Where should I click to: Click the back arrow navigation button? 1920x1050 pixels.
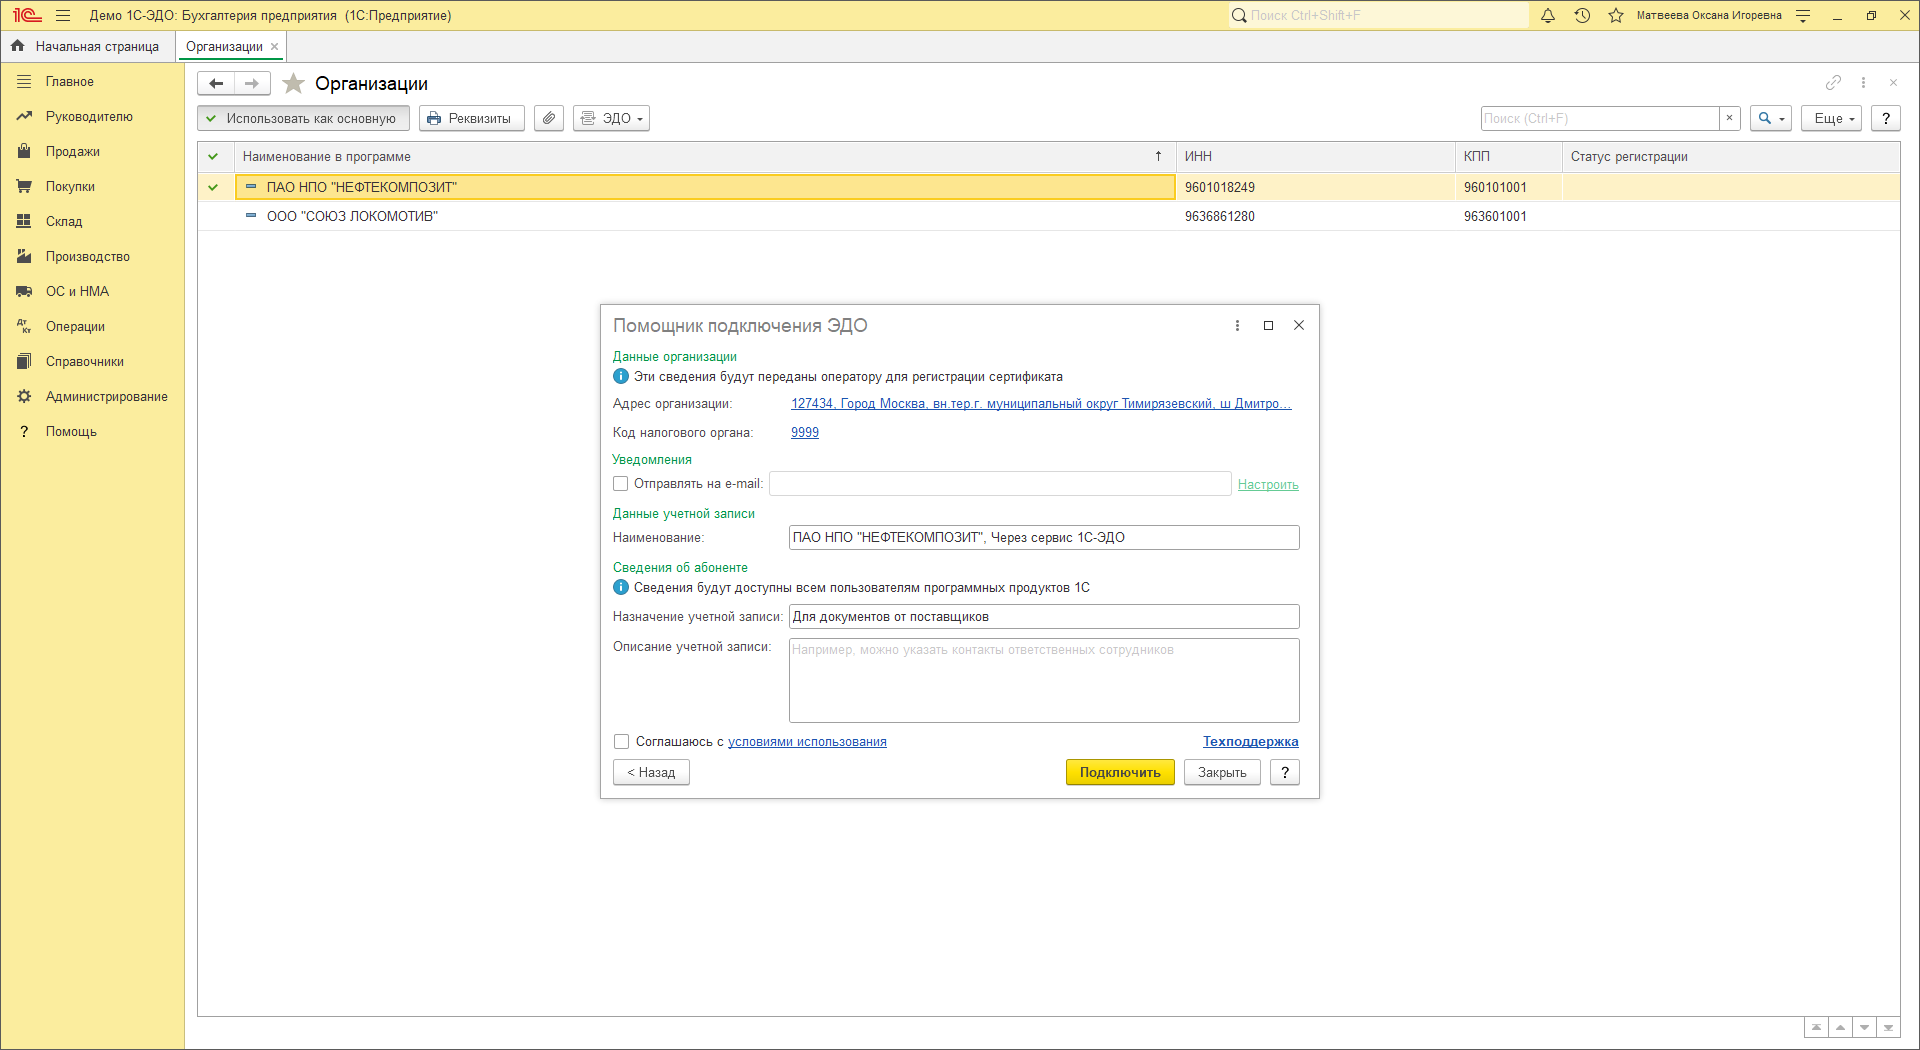pyautogui.click(x=216, y=84)
